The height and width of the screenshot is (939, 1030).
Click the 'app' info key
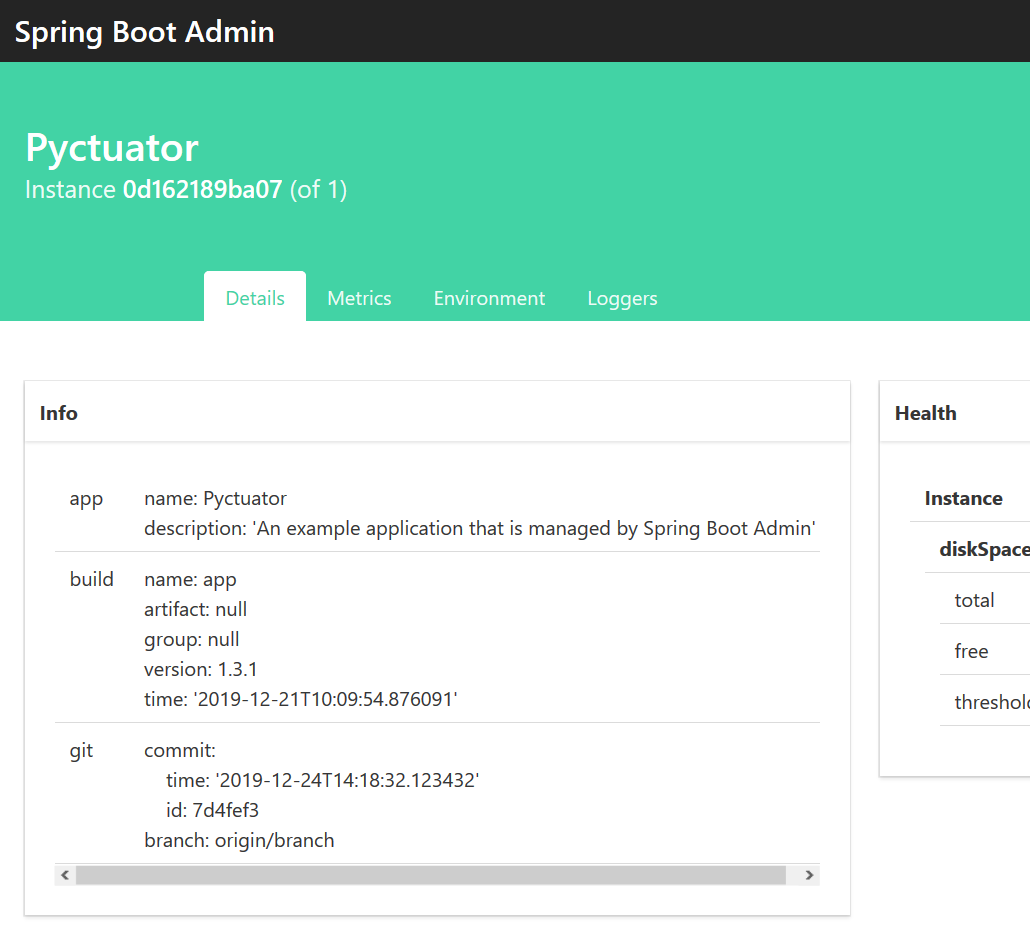[86, 499]
